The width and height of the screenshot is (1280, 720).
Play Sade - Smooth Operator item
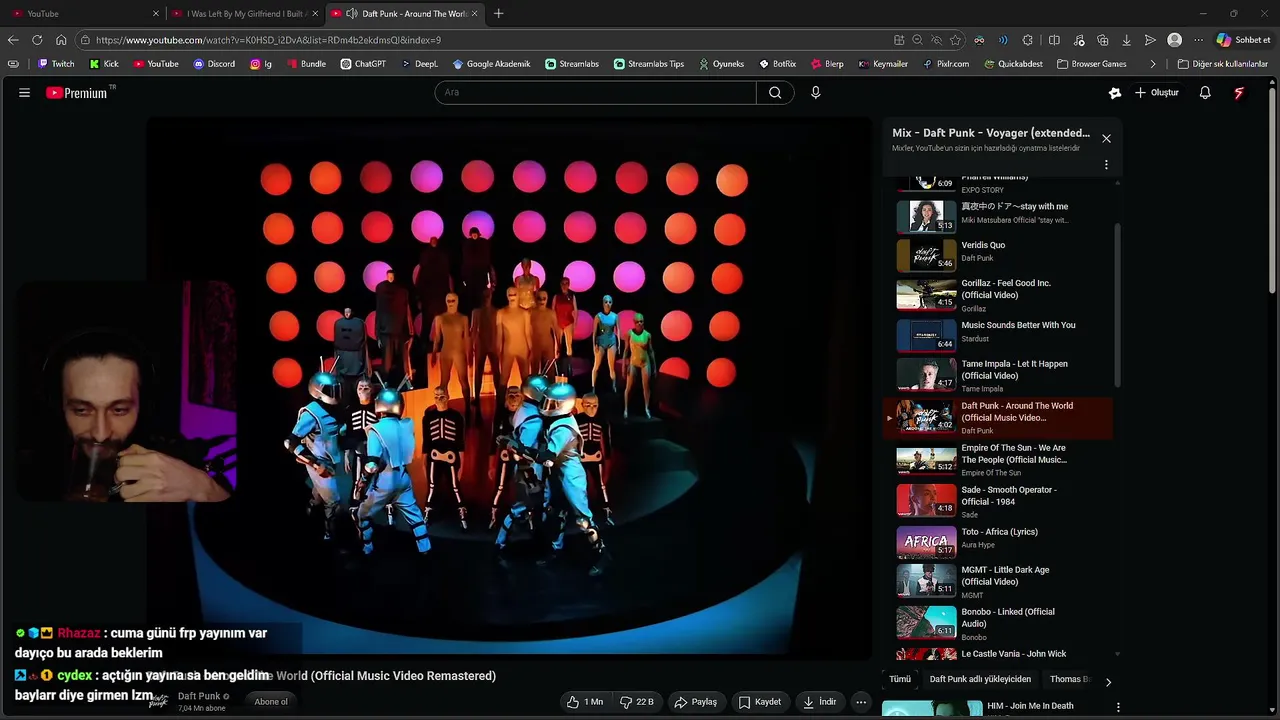click(998, 501)
